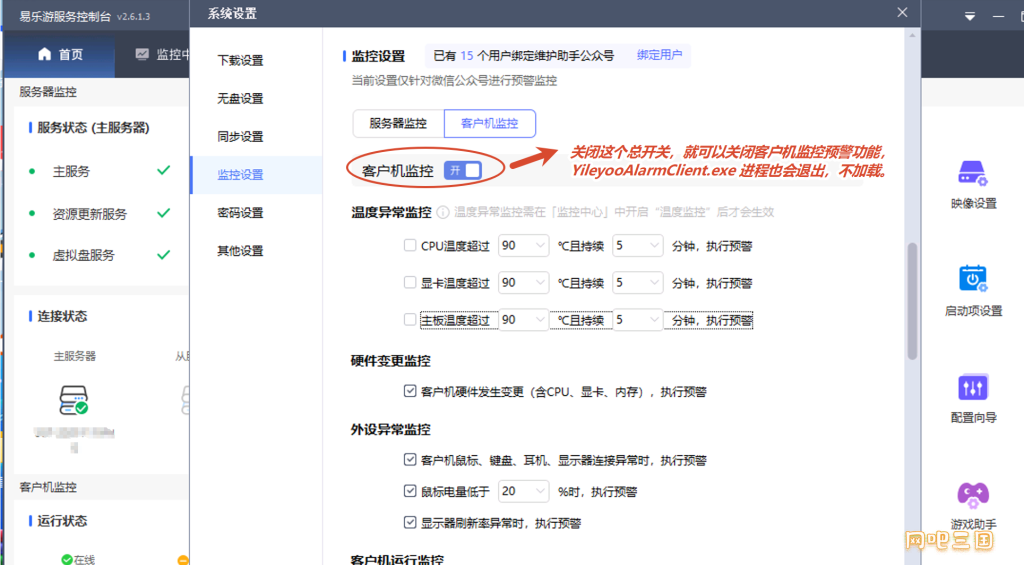Image resolution: width=1024 pixels, height=565 pixels.
Task: Click green checkmark next to 资源更新服务
Action: (163, 213)
